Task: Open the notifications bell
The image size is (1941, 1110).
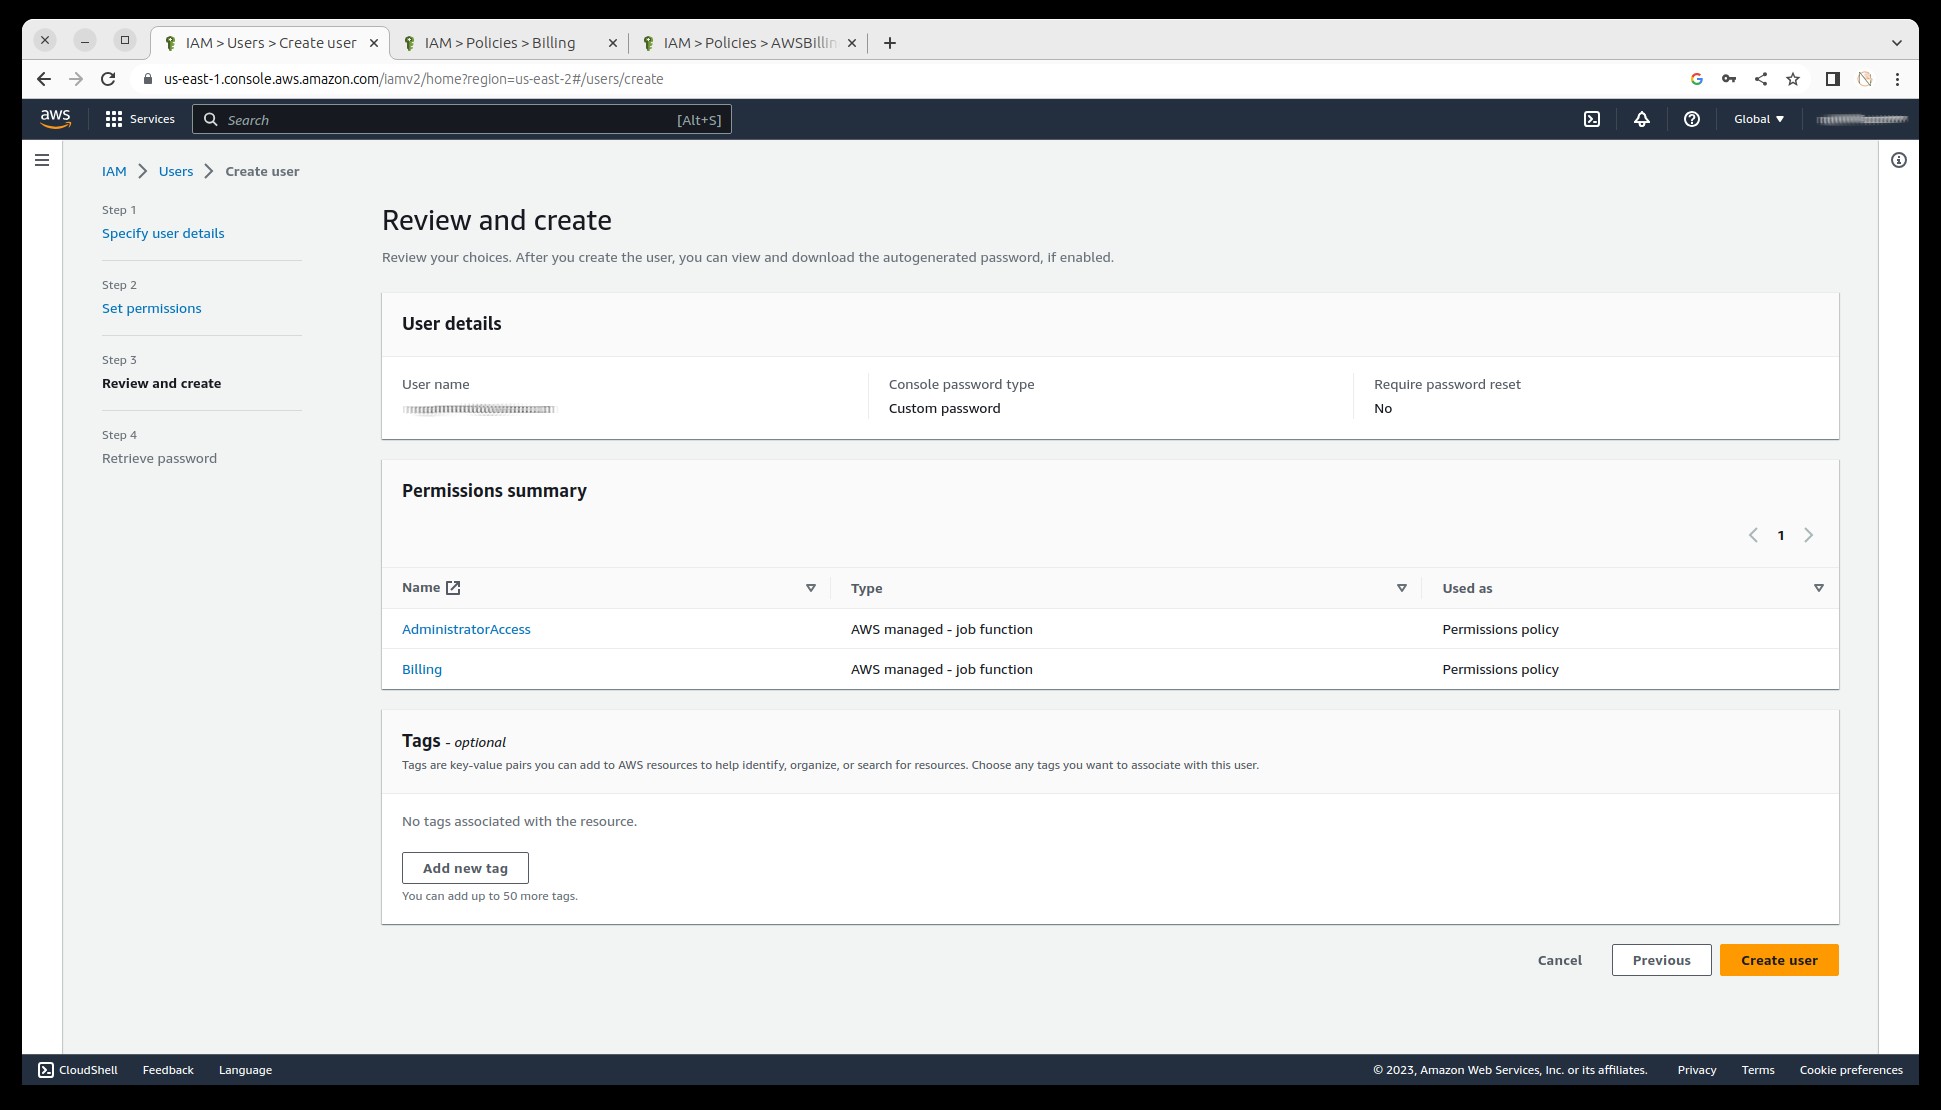Action: pos(1642,119)
